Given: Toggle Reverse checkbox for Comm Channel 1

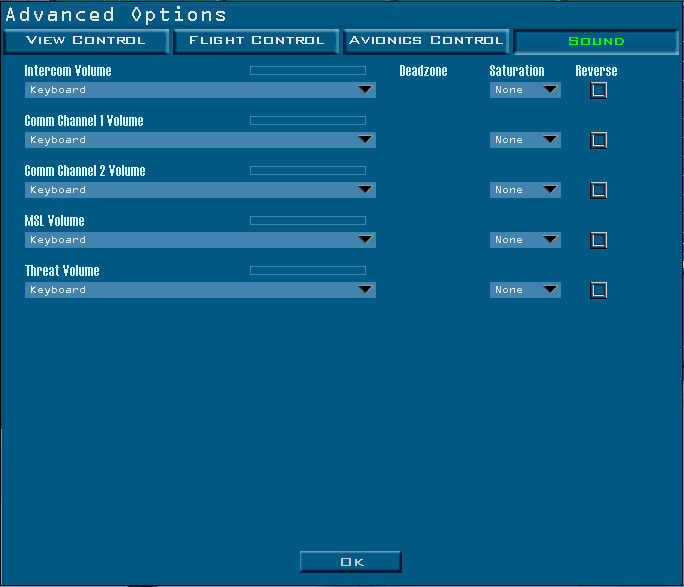Looking at the screenshot, I should click(x=598, y=140).
